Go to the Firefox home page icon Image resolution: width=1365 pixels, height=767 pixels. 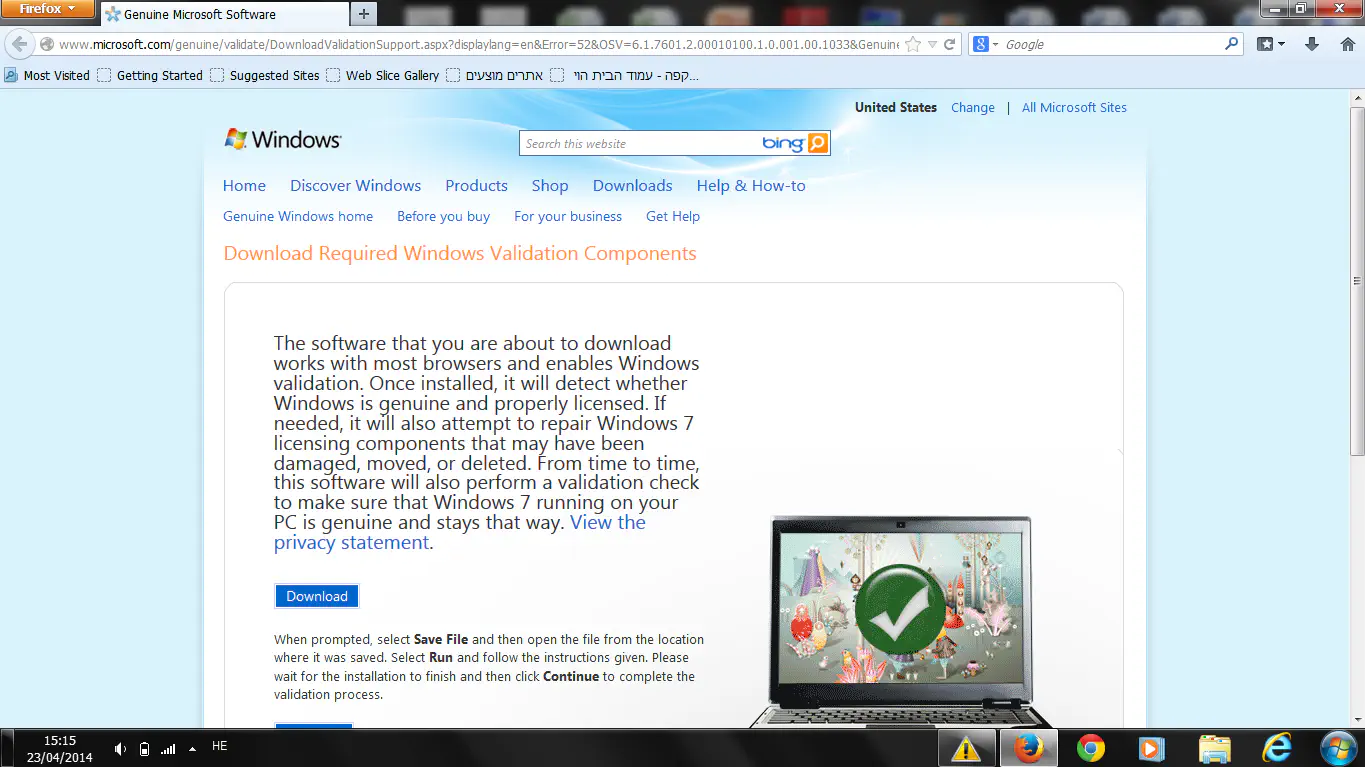[1346, 45]
